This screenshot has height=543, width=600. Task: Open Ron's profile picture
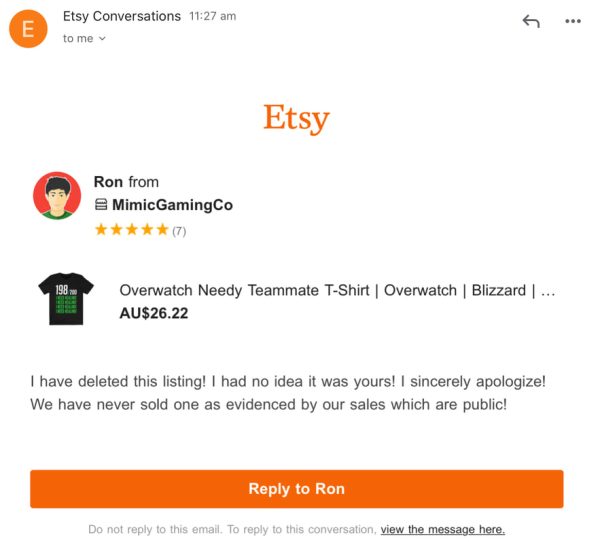tap(57, 195)
